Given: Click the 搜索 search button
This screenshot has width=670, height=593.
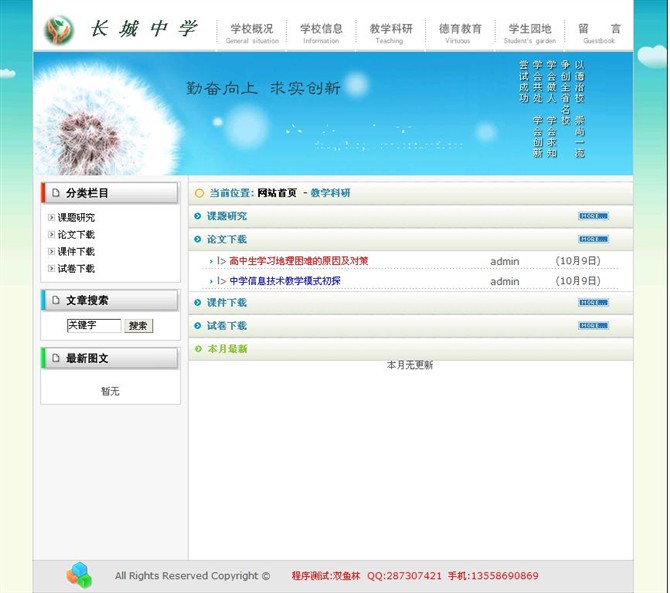Looking at the screenshot, I should tap(138, 326).
